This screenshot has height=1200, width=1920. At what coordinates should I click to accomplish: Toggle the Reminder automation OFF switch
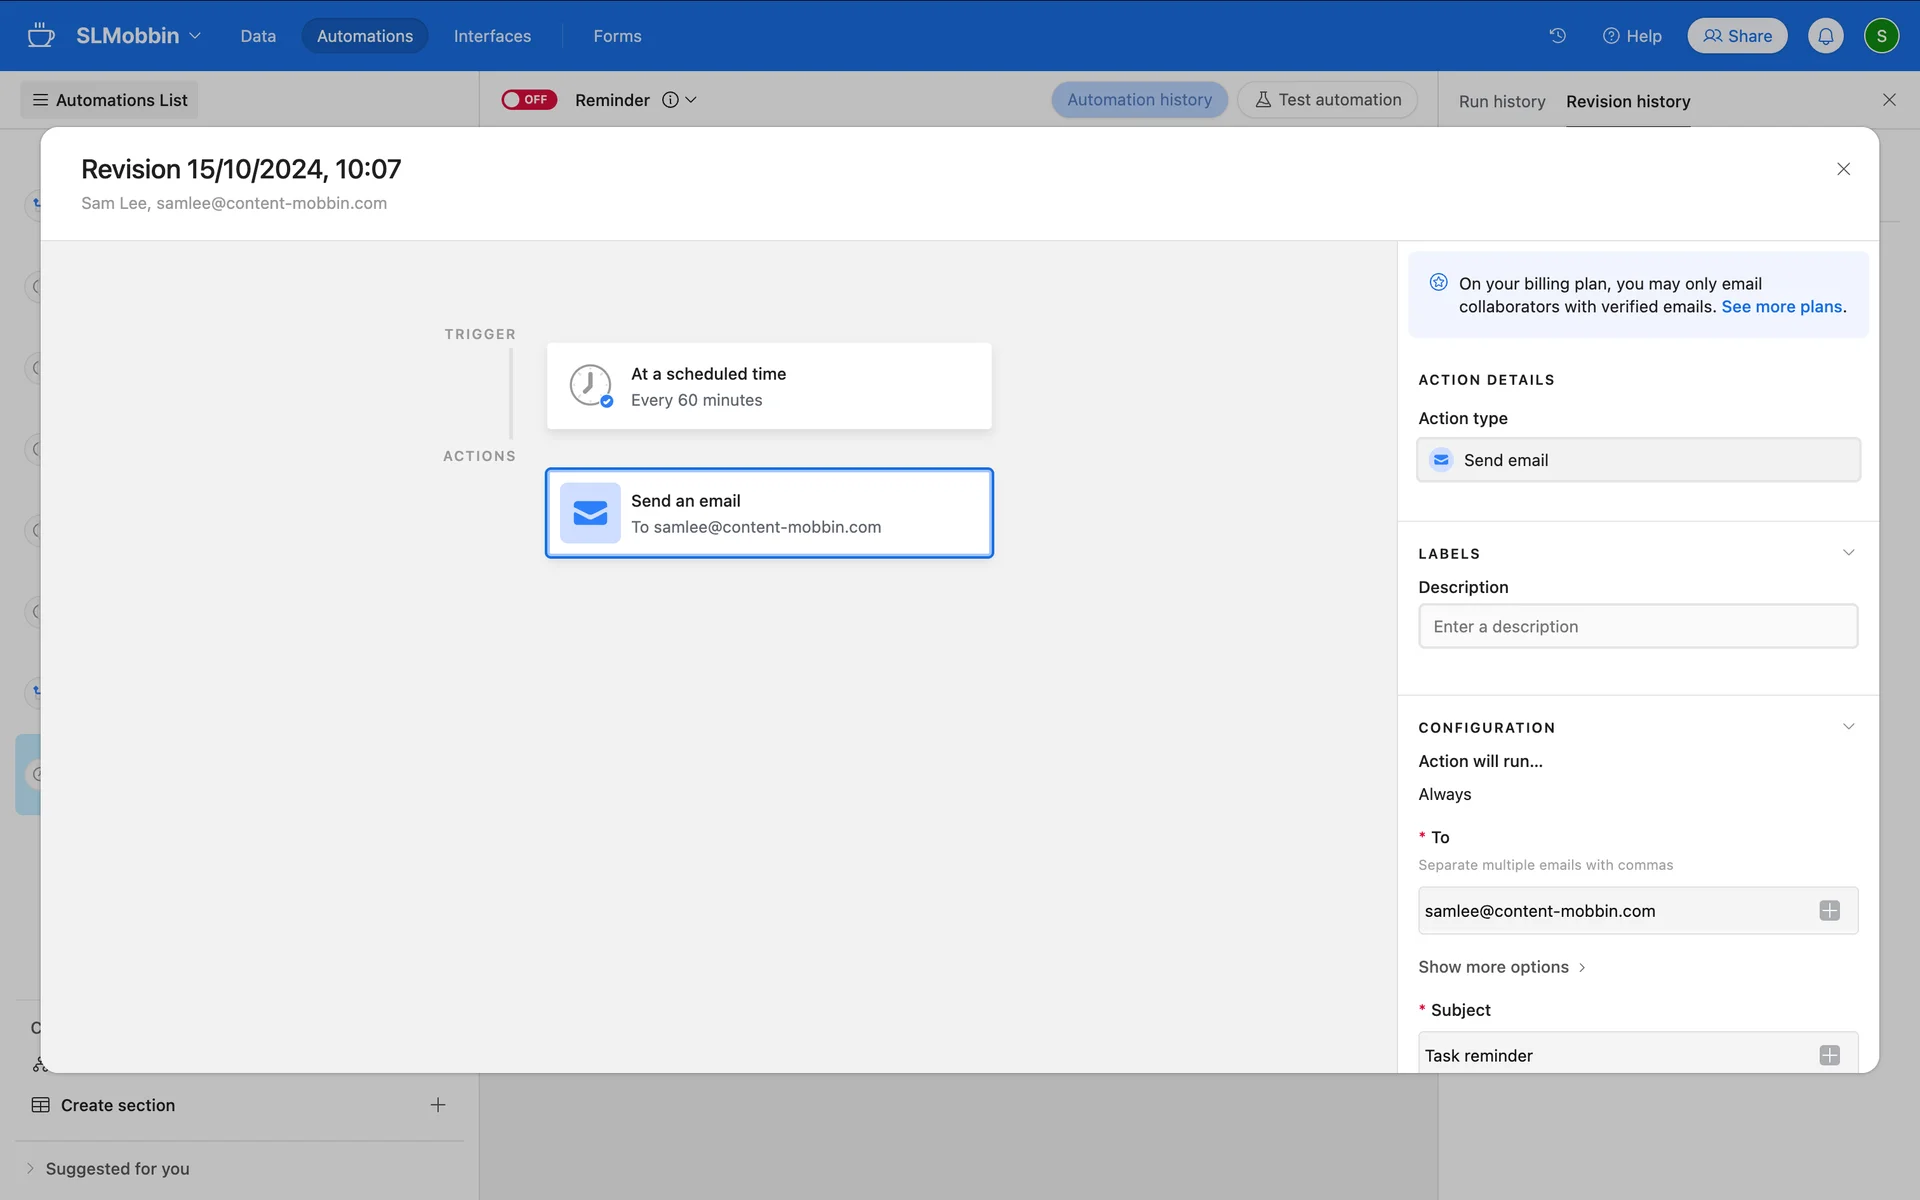click(529, 100)
